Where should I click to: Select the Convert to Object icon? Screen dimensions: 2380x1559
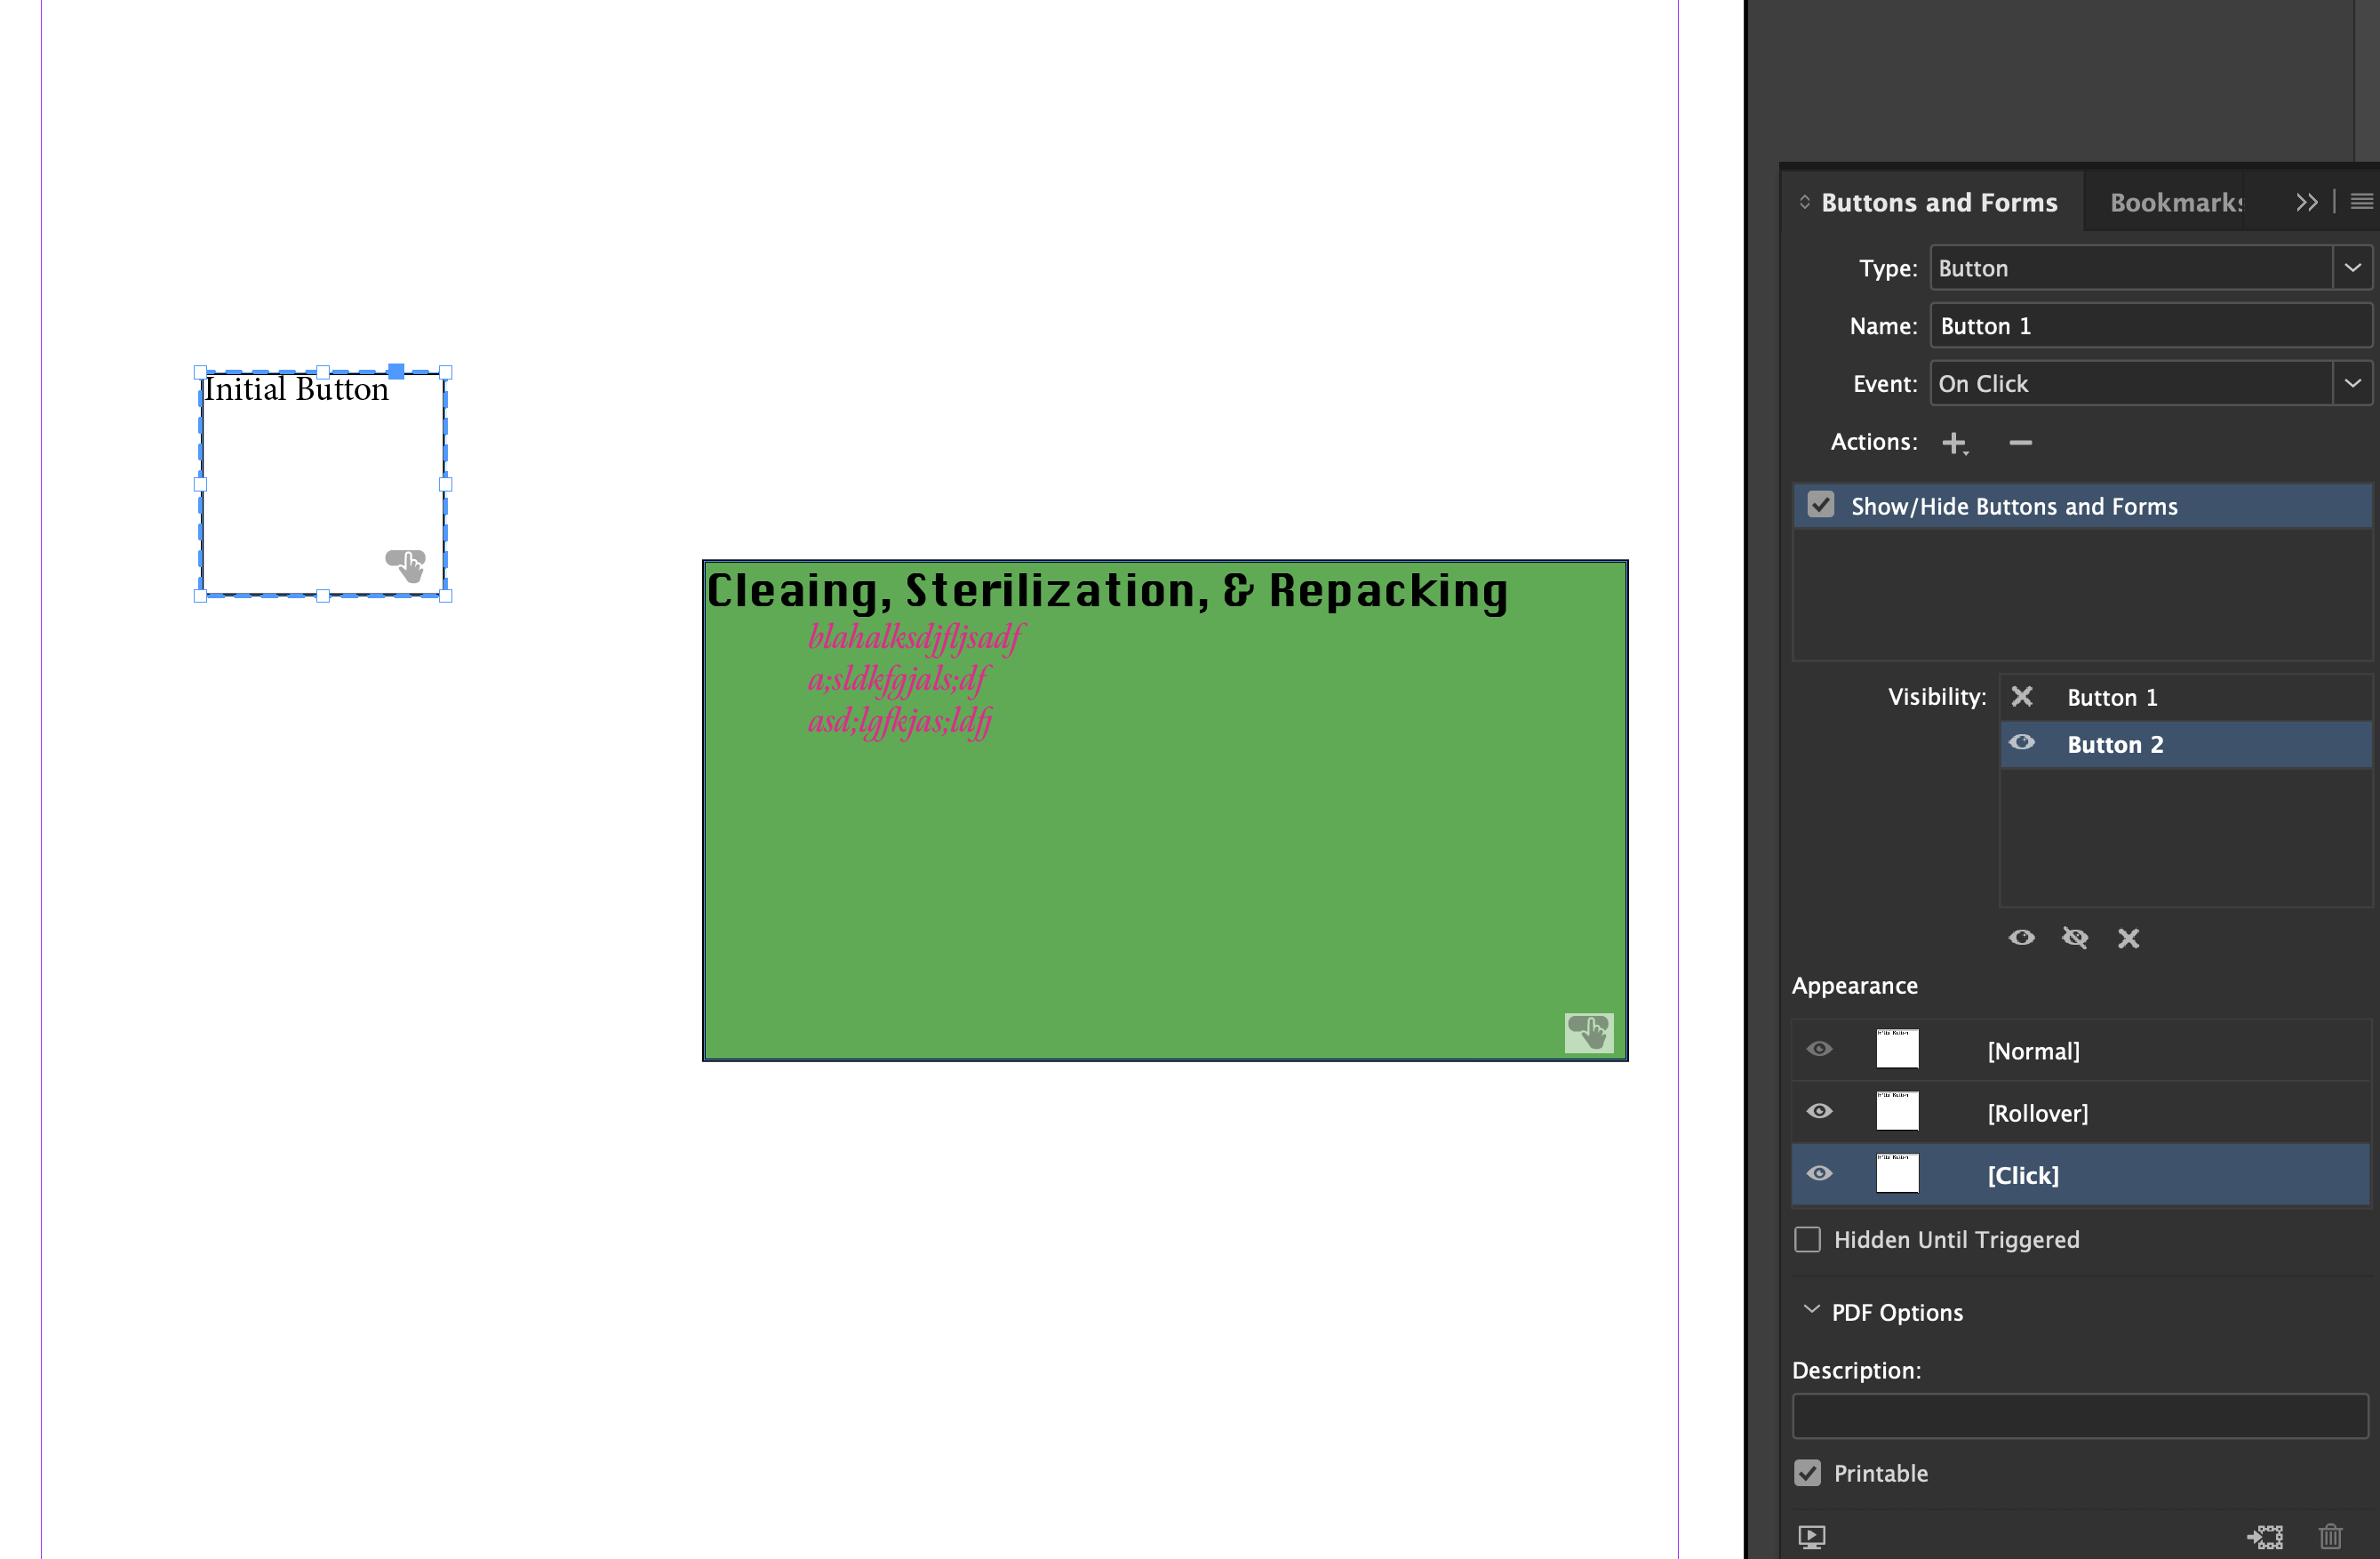click(x=2266, y=1537)
